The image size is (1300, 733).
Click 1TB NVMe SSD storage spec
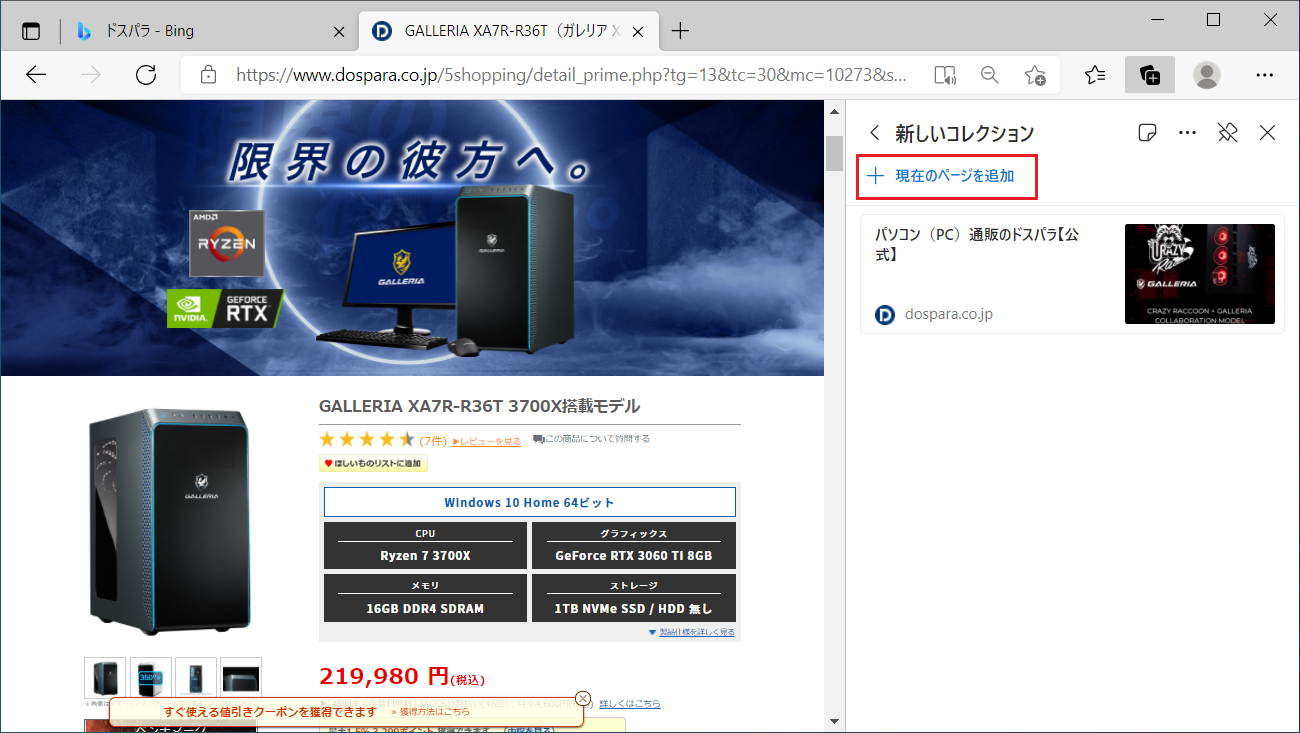pyautogui.click(x=634, y=598)
